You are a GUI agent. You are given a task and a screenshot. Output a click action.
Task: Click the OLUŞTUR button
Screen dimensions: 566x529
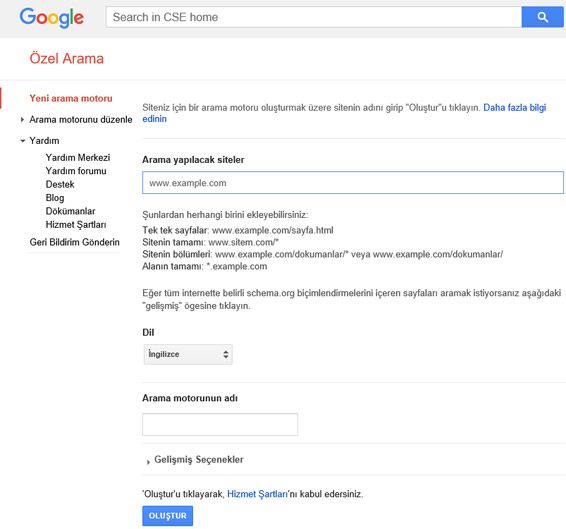click(167, 516)
